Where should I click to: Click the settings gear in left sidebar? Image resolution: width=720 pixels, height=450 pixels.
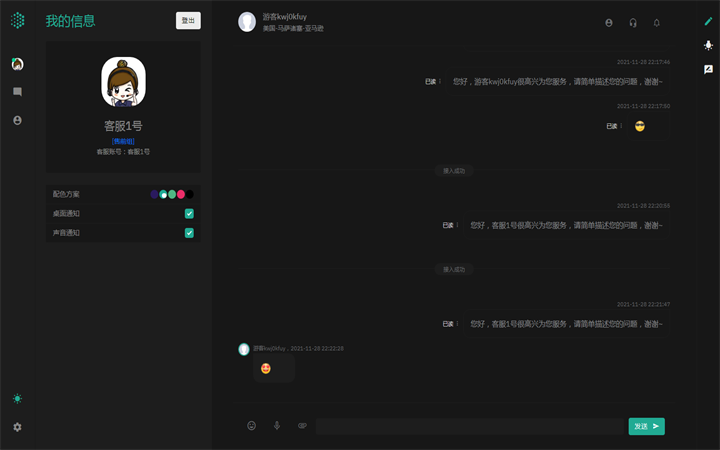(17, 427)
